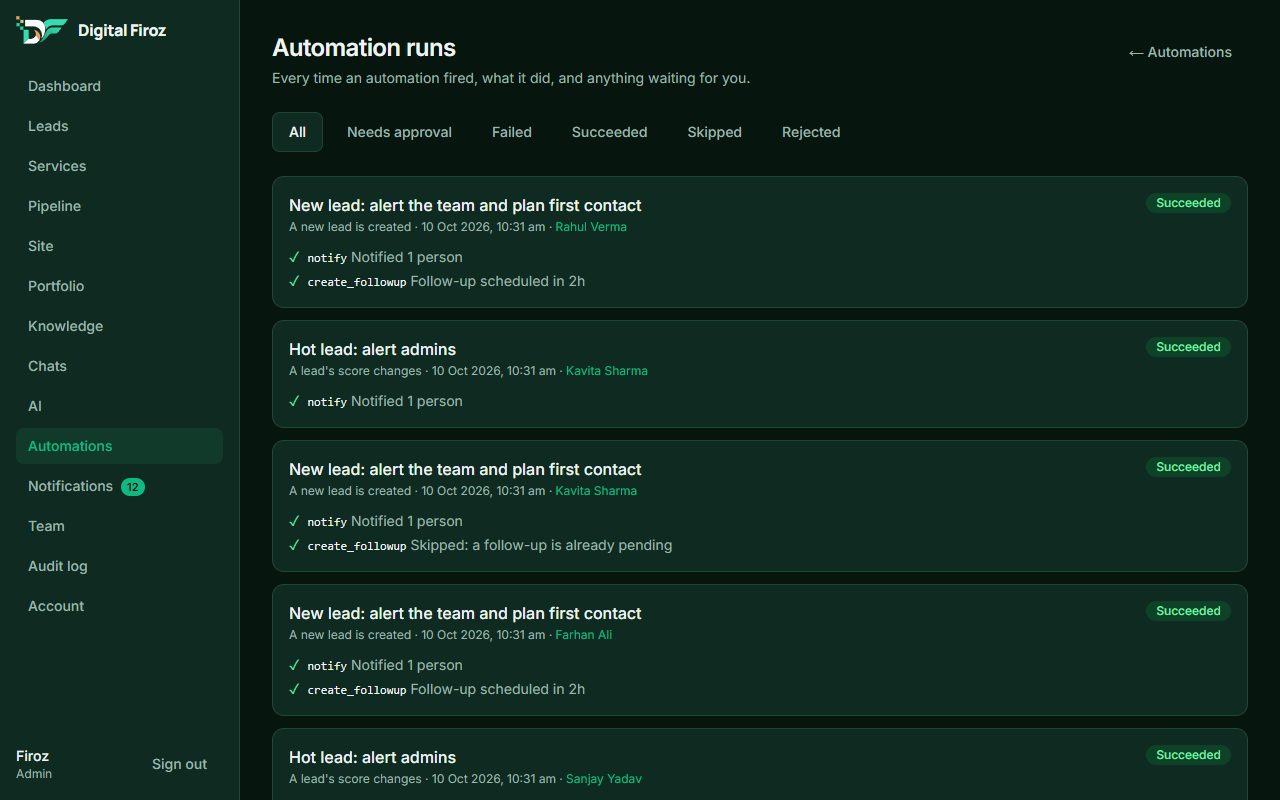View the Audit log
The width and height of the screenshot is (1280, 800).
119,566
